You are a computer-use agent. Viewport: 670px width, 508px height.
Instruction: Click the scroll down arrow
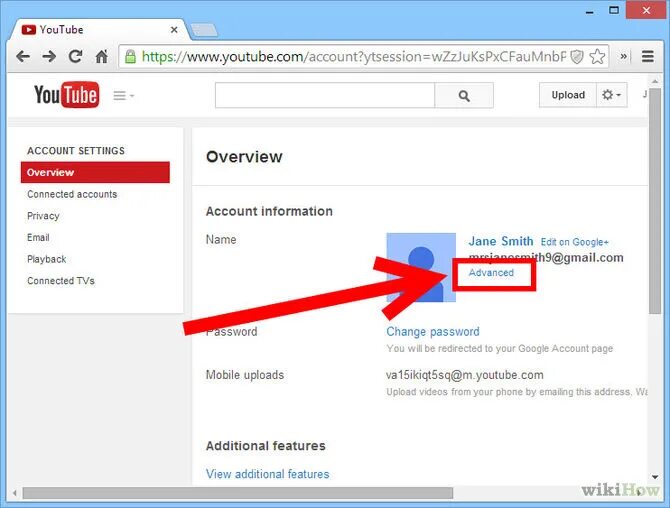(655, 477)
